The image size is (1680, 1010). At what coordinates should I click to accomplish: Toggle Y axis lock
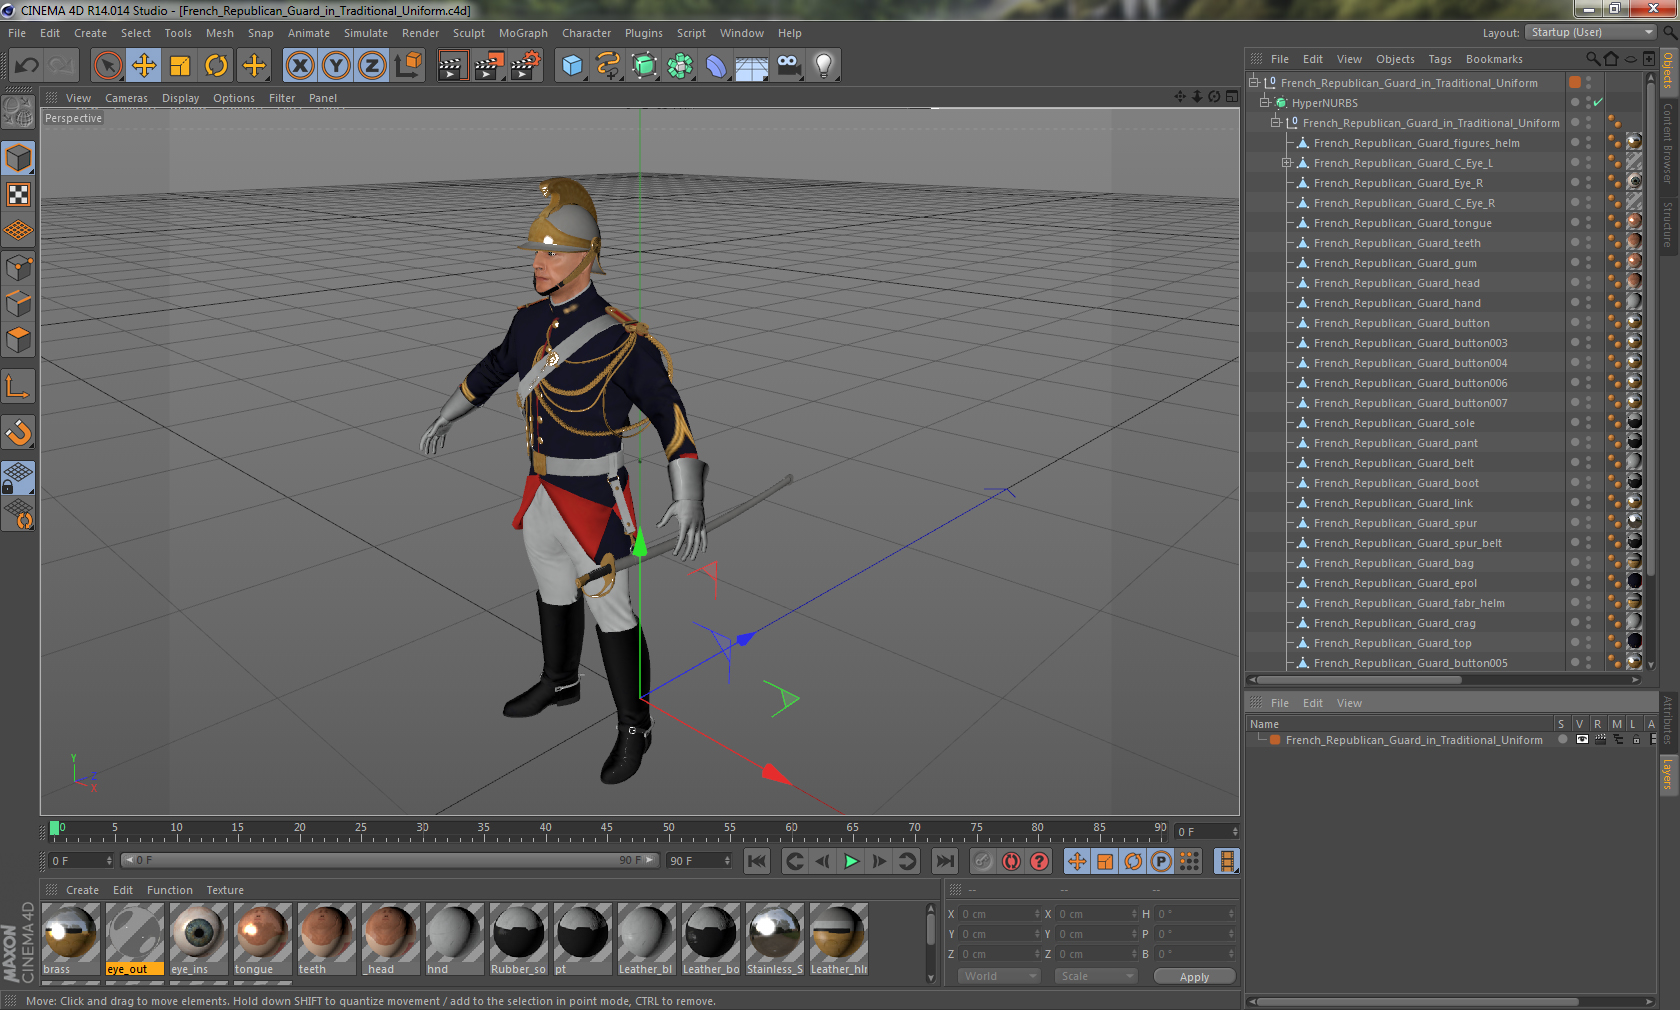click(x=336, y=66)
